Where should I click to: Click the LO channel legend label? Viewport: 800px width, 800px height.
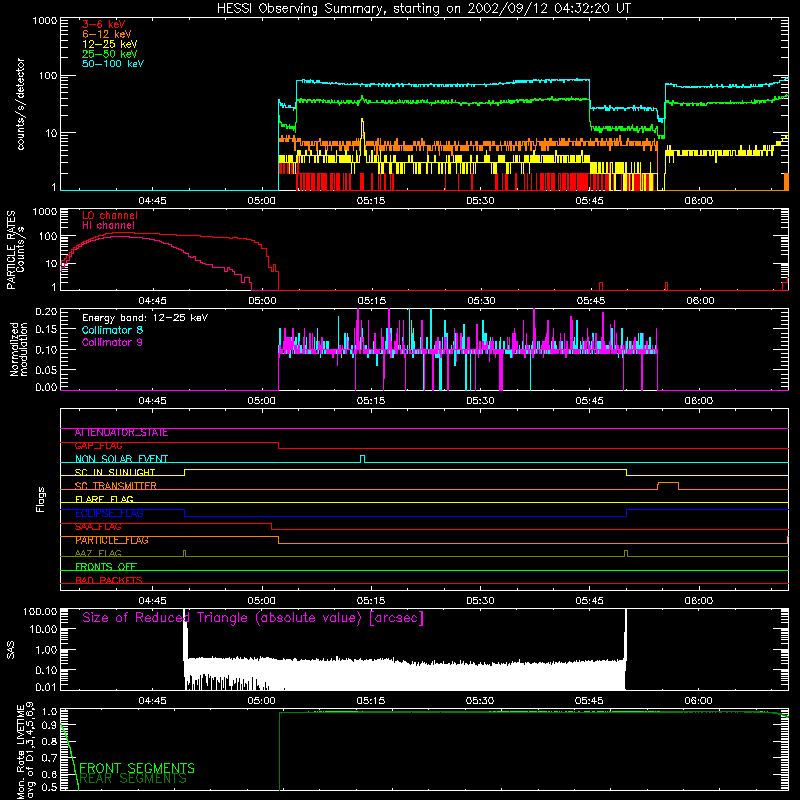[110, 215]
